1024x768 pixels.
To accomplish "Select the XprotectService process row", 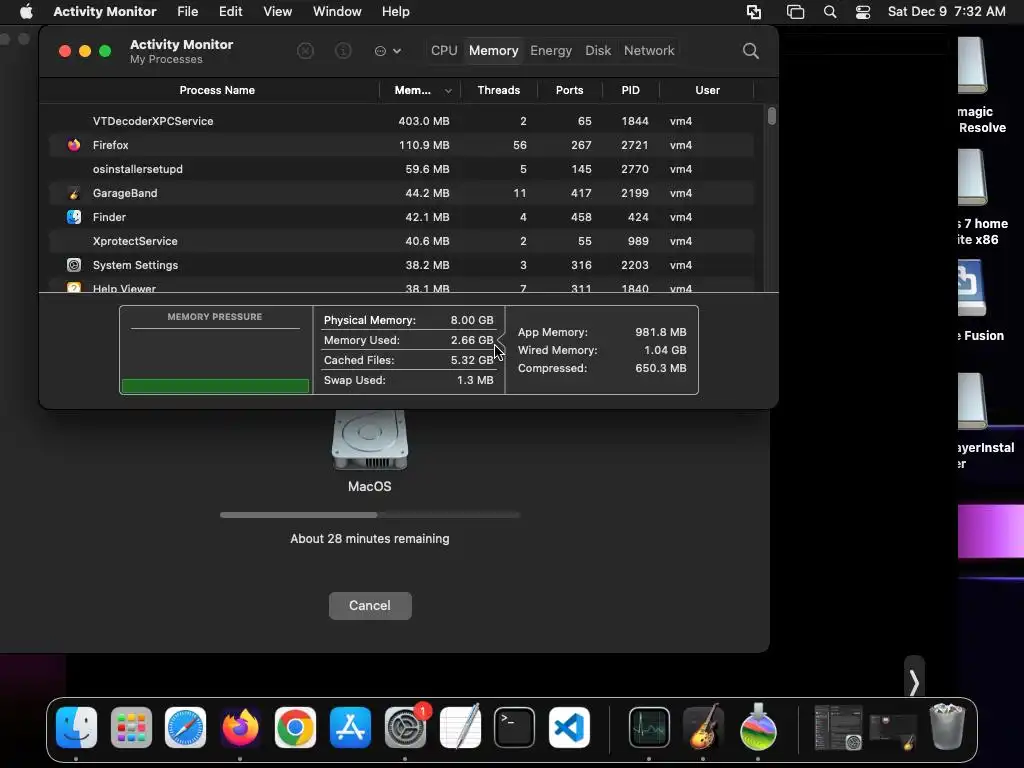I will click(x=402, y=241).
